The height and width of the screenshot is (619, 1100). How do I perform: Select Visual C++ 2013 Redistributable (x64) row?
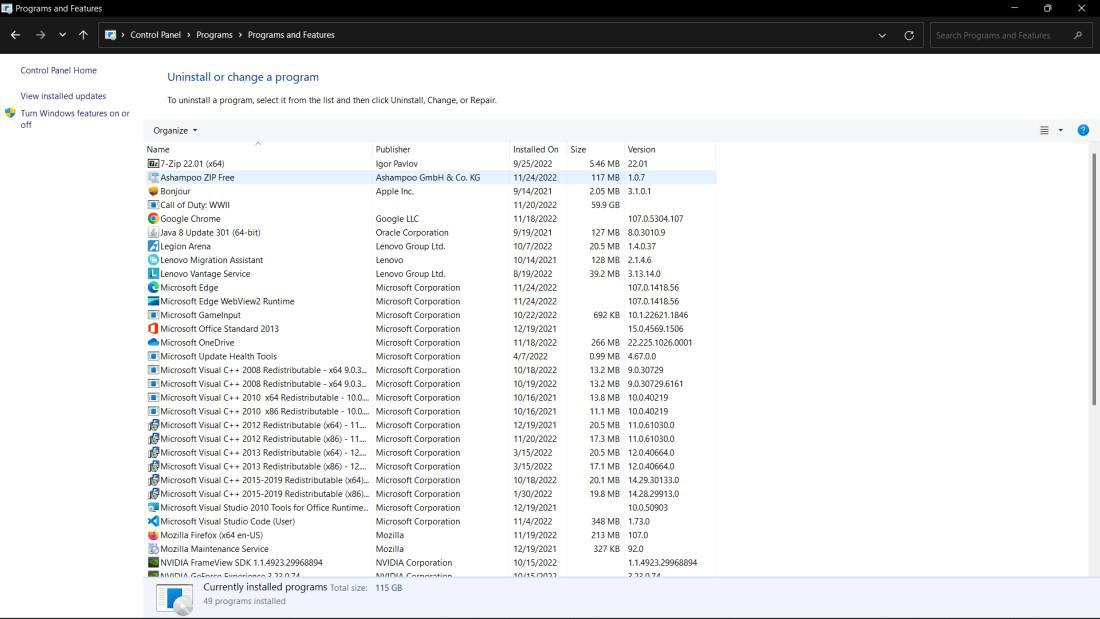click(x=430, y=453)
